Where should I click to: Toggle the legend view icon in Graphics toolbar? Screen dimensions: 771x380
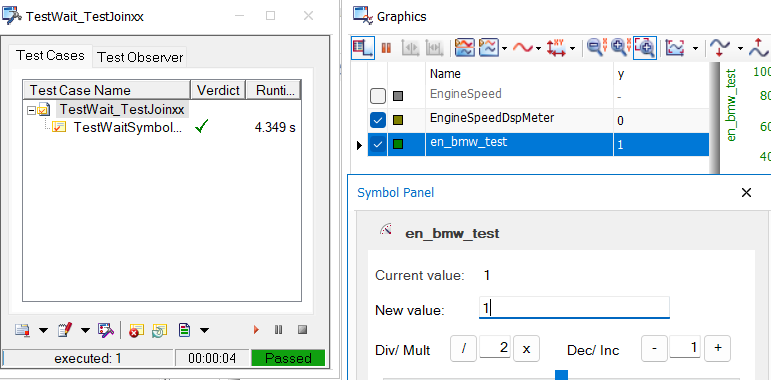363,48
